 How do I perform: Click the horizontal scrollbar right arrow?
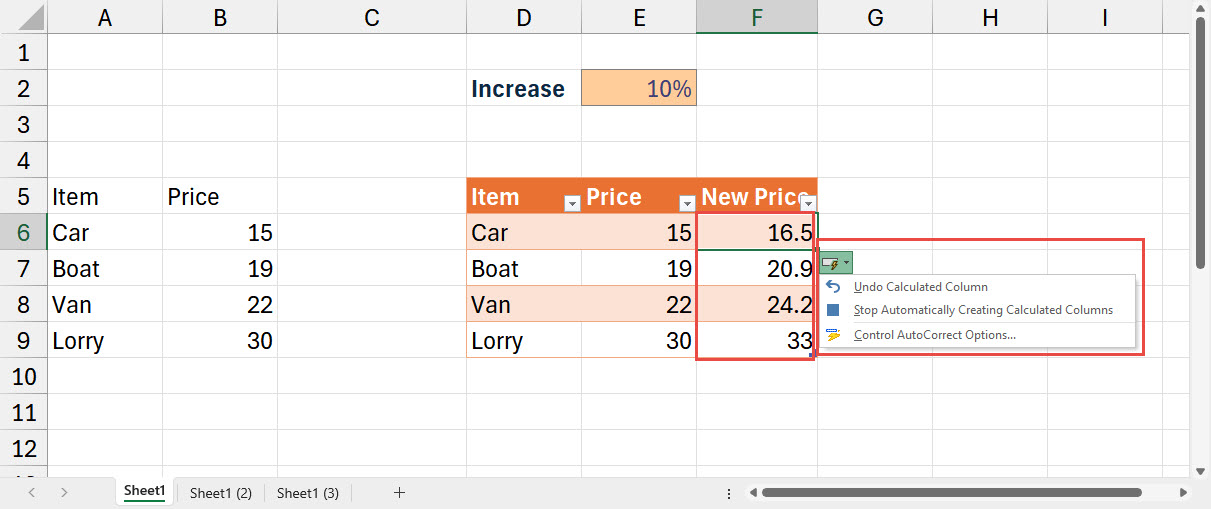point(1185,493)
